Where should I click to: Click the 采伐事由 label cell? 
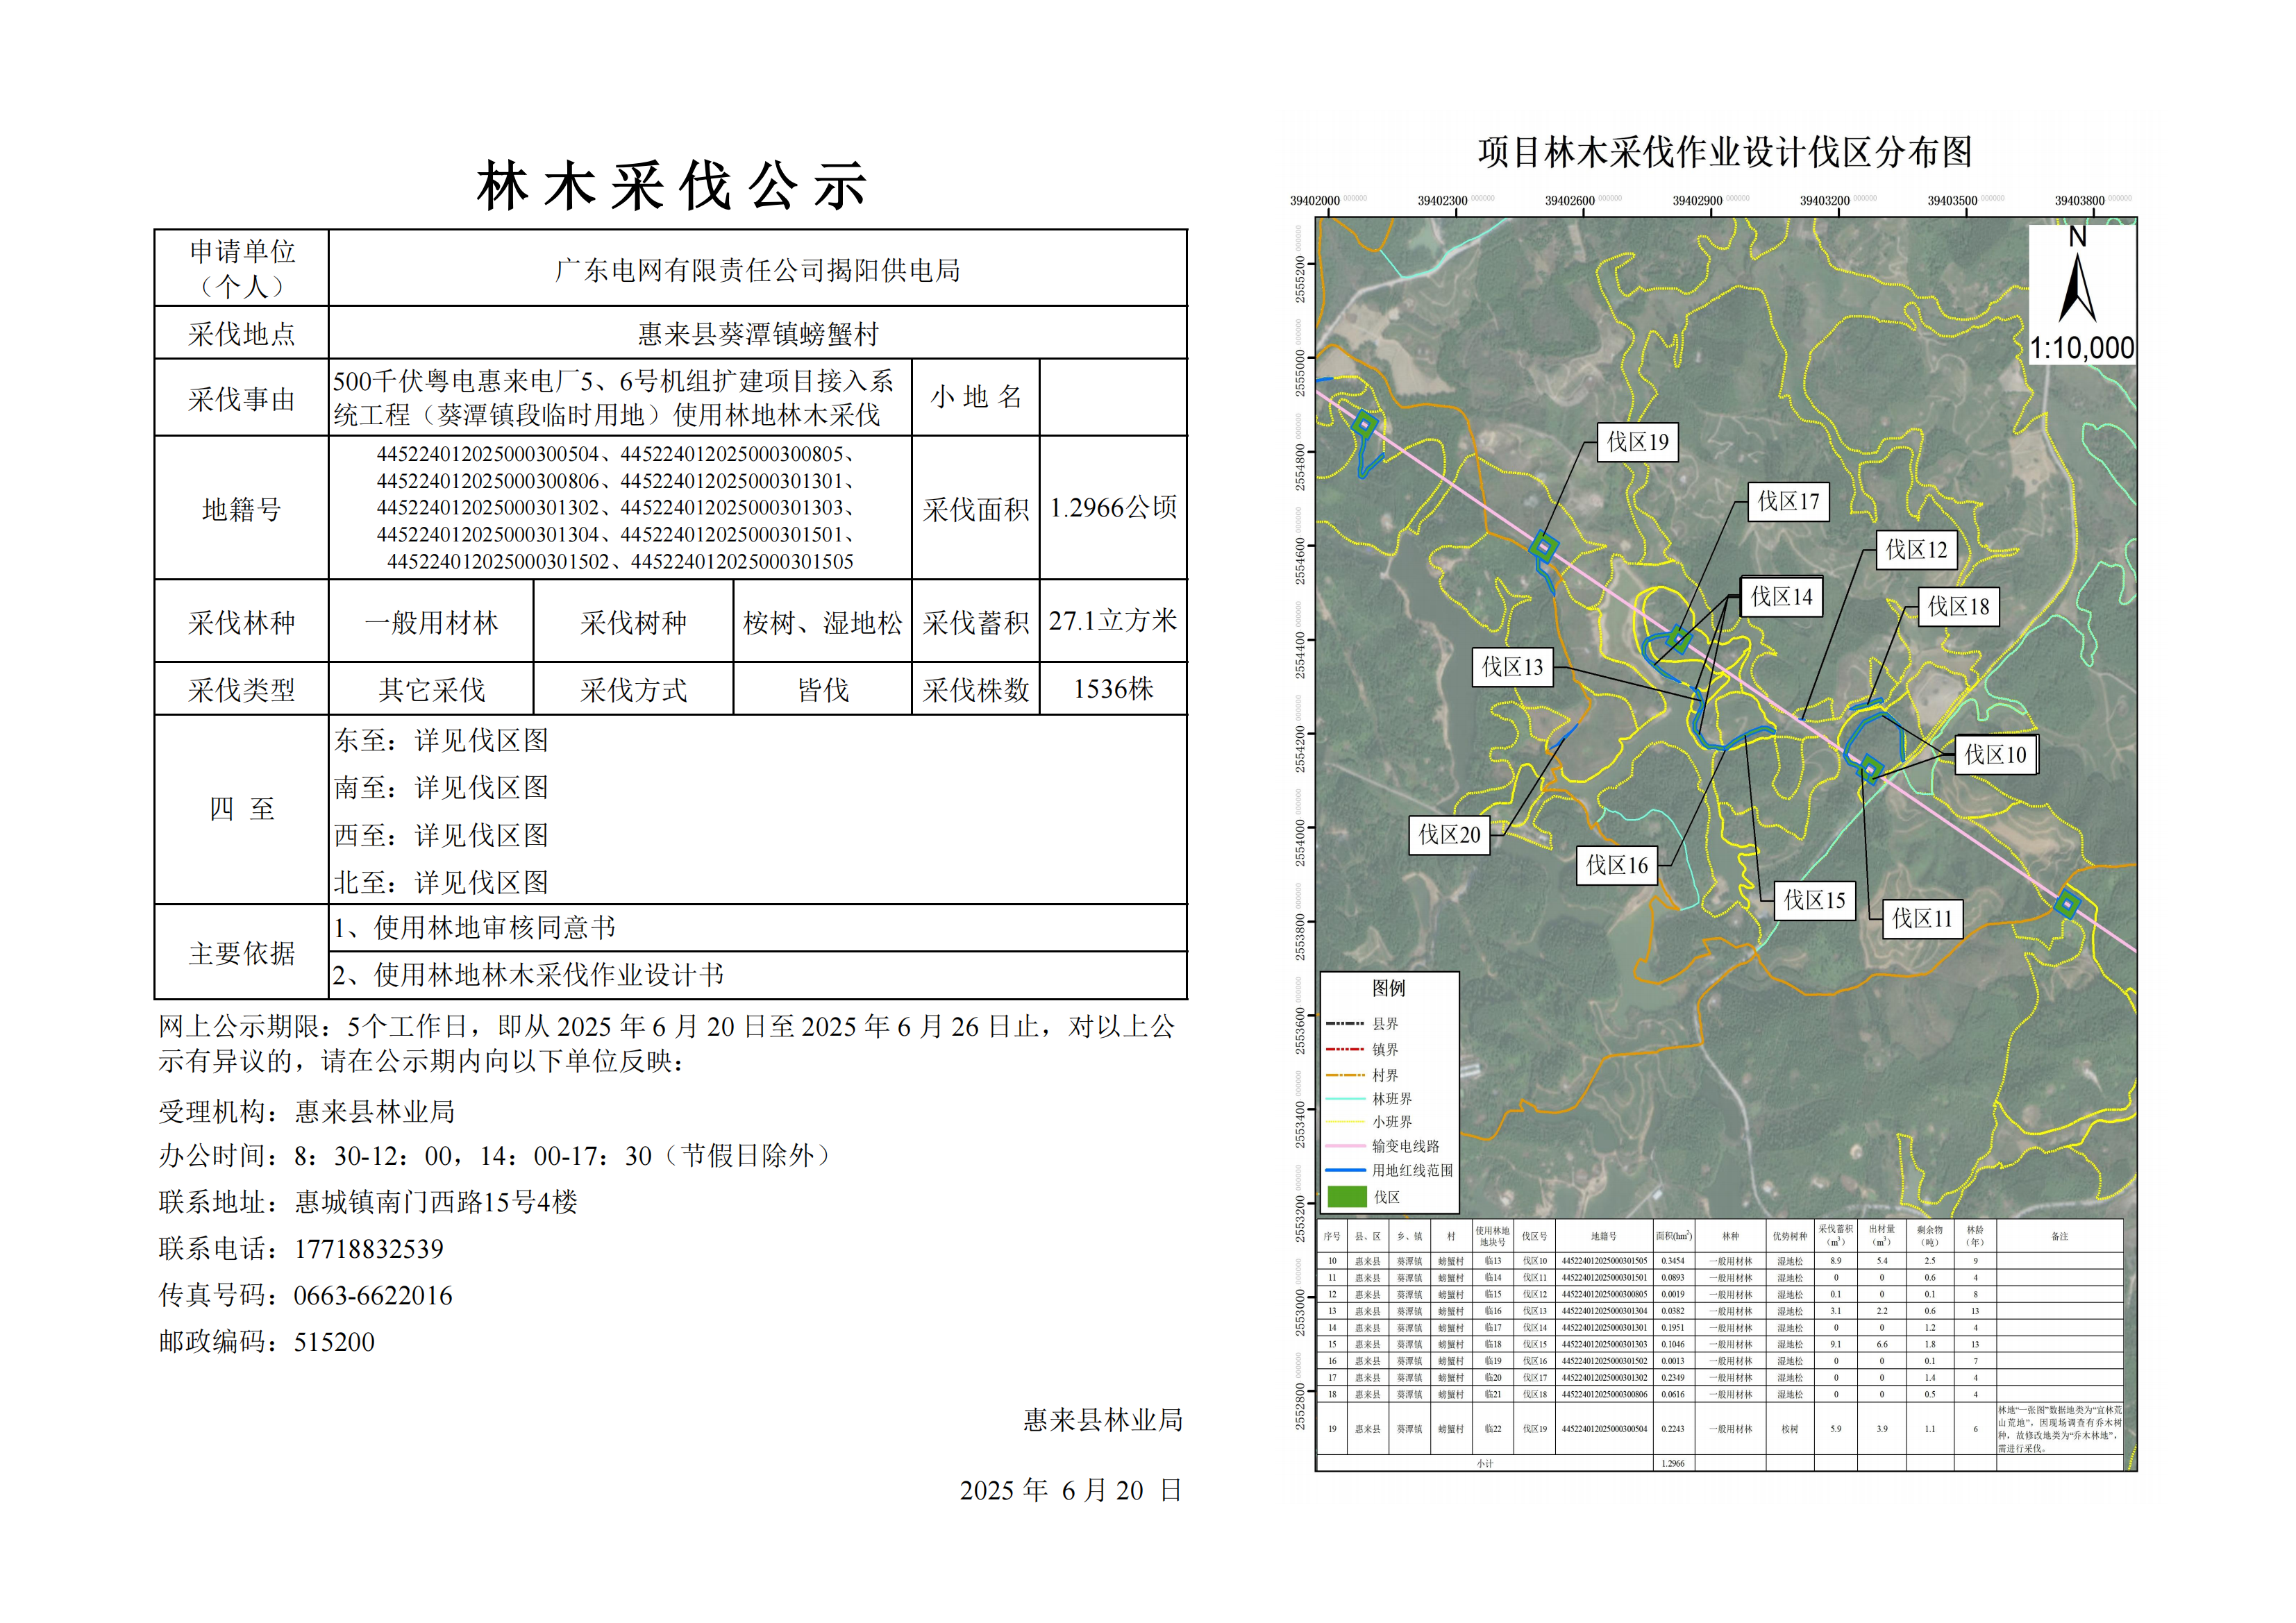point(242,398)
